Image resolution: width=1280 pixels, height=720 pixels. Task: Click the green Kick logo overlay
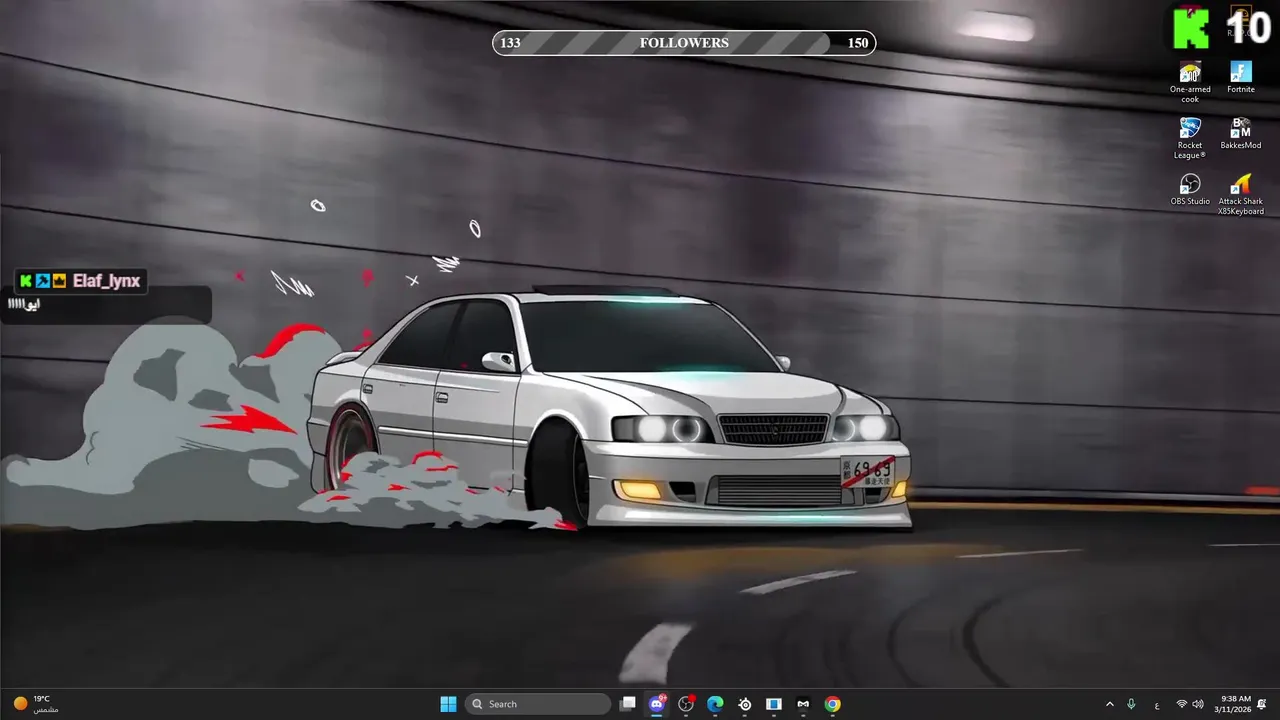click(1191, 28)
